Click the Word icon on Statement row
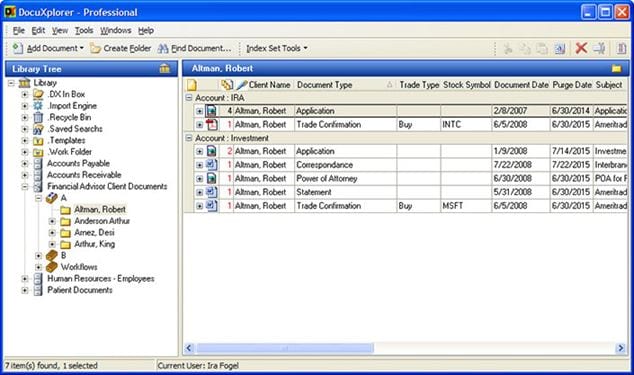 coord(211,192)
